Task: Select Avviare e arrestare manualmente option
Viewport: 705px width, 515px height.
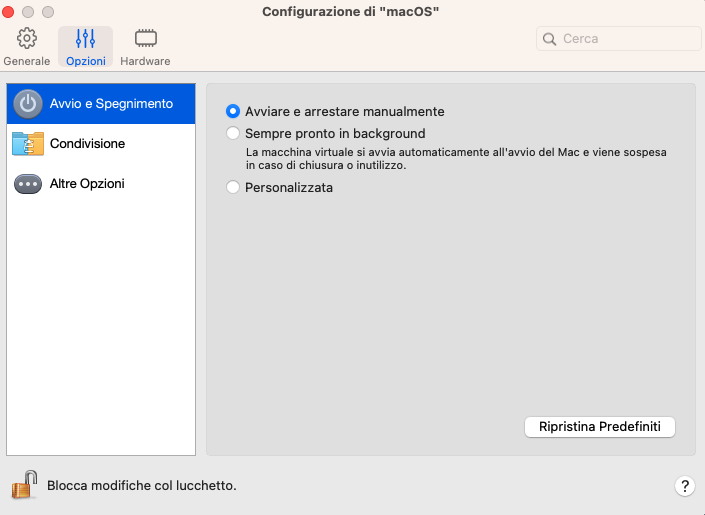Action: (233, 112)
